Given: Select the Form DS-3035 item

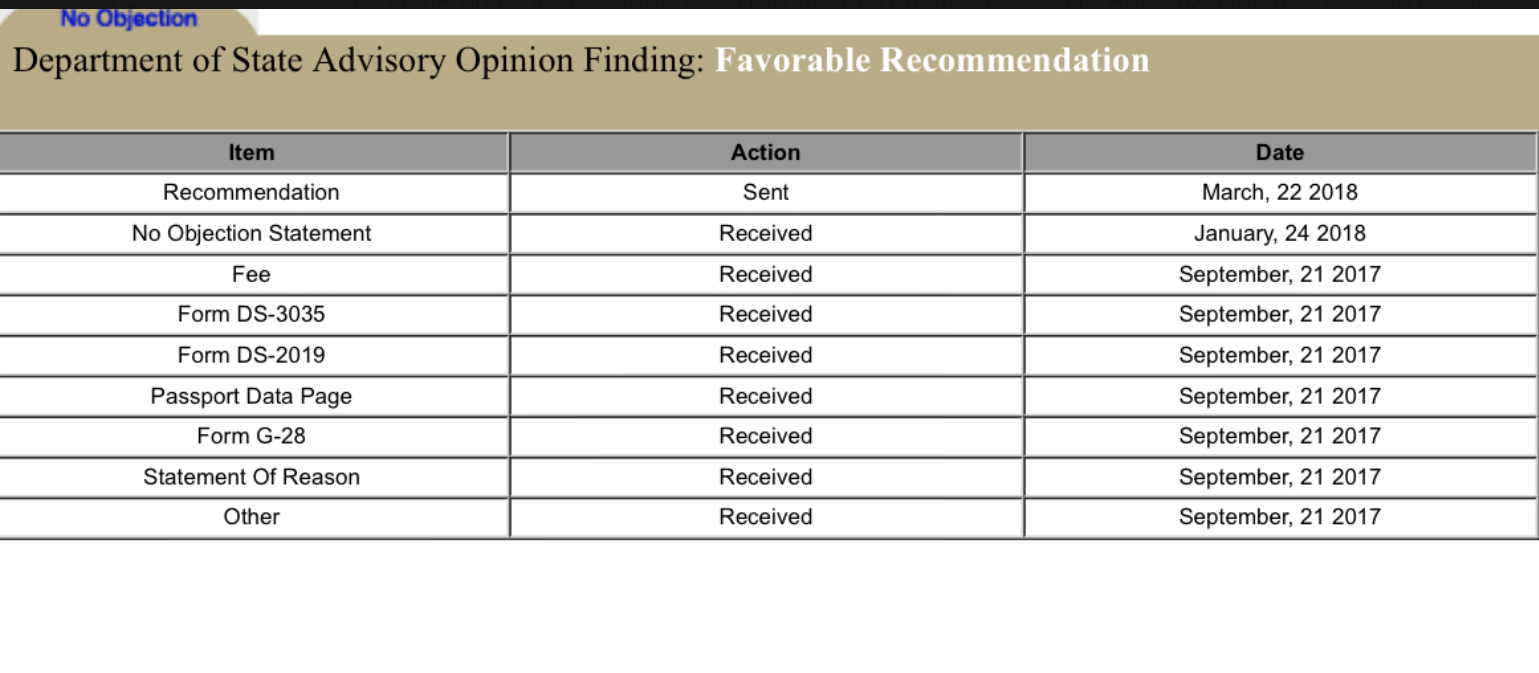Looking at the screenshot, I should (x=251, y=314).
